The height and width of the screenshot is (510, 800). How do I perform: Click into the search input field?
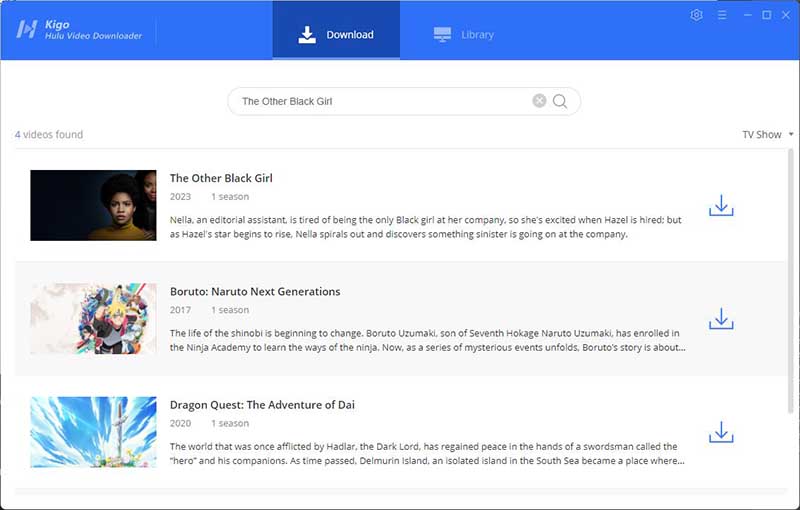[x=385, y=101]
